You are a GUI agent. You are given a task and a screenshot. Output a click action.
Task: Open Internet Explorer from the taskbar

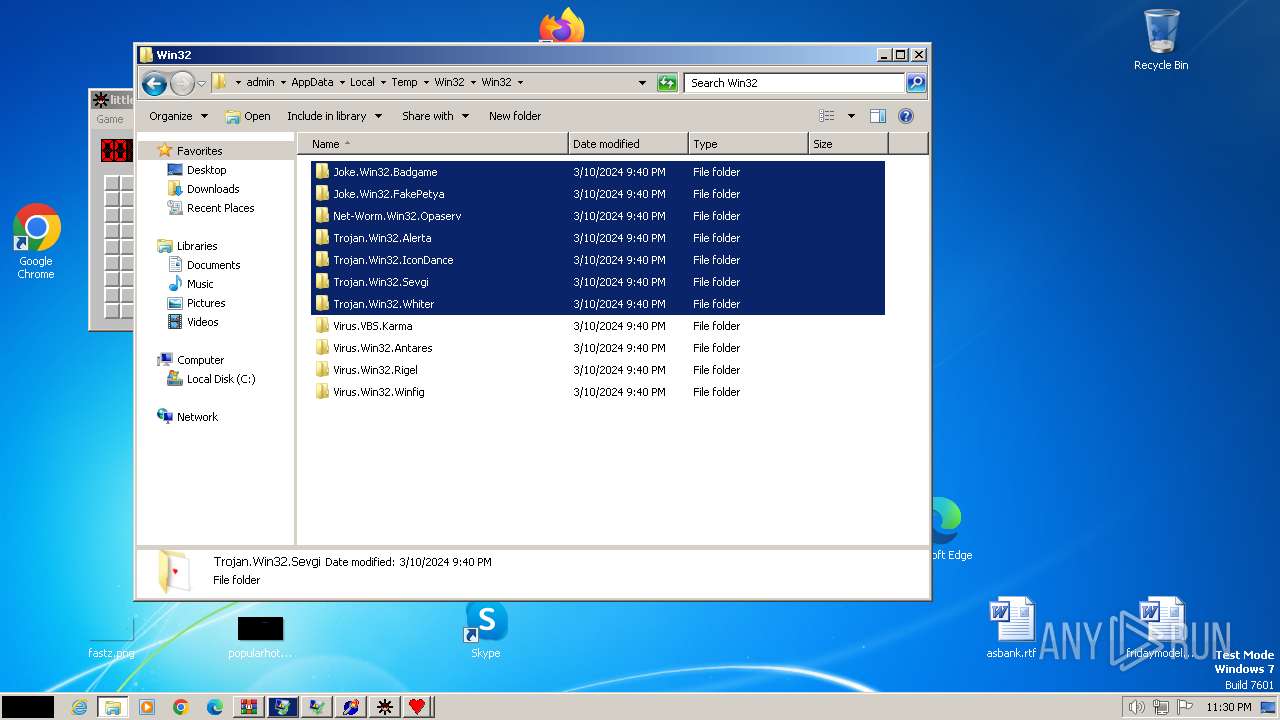point(79,707)
